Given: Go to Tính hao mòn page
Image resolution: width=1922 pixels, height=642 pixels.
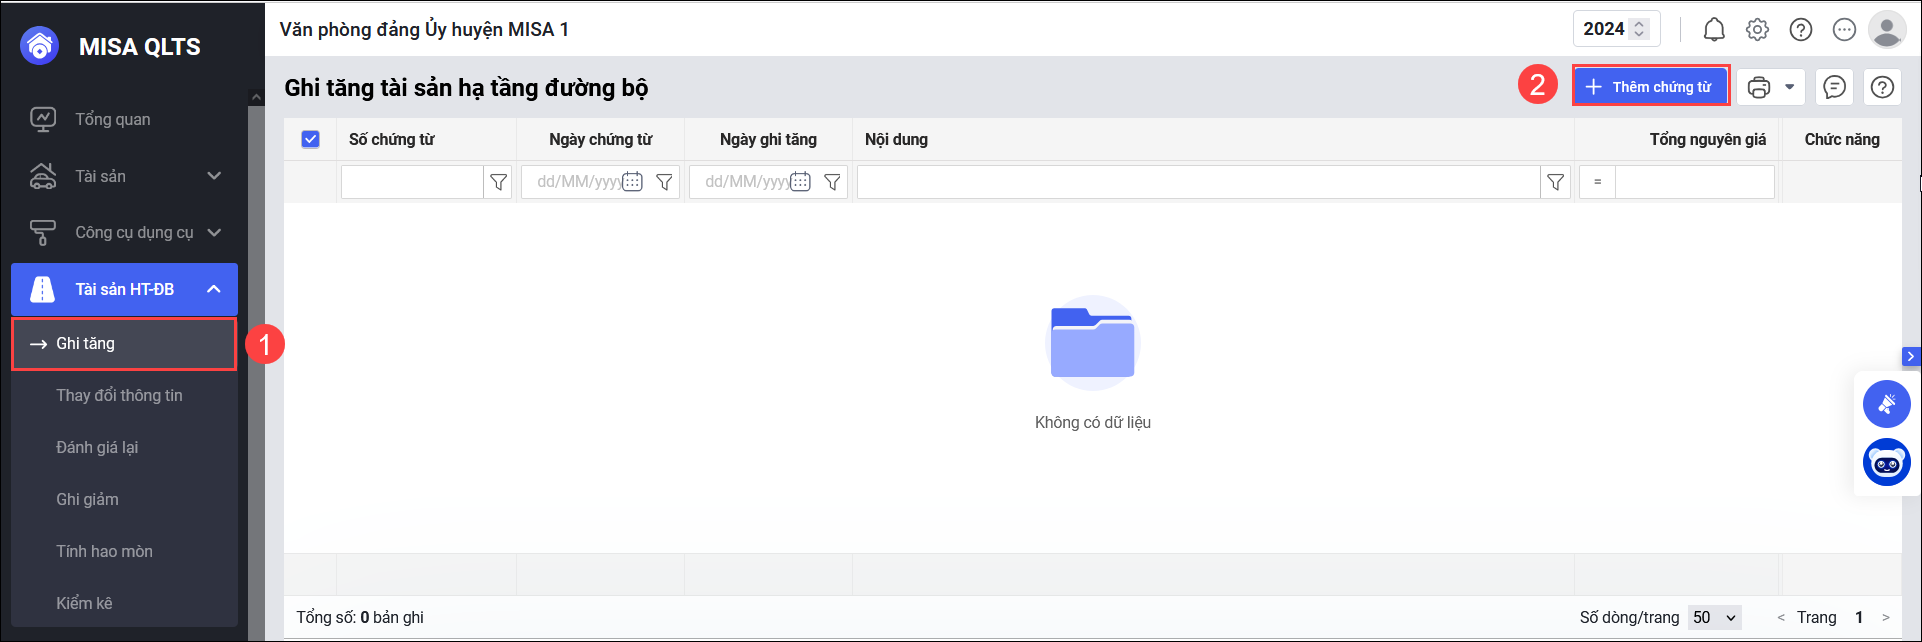Looking at the screenshot, I should click(104, 551).
